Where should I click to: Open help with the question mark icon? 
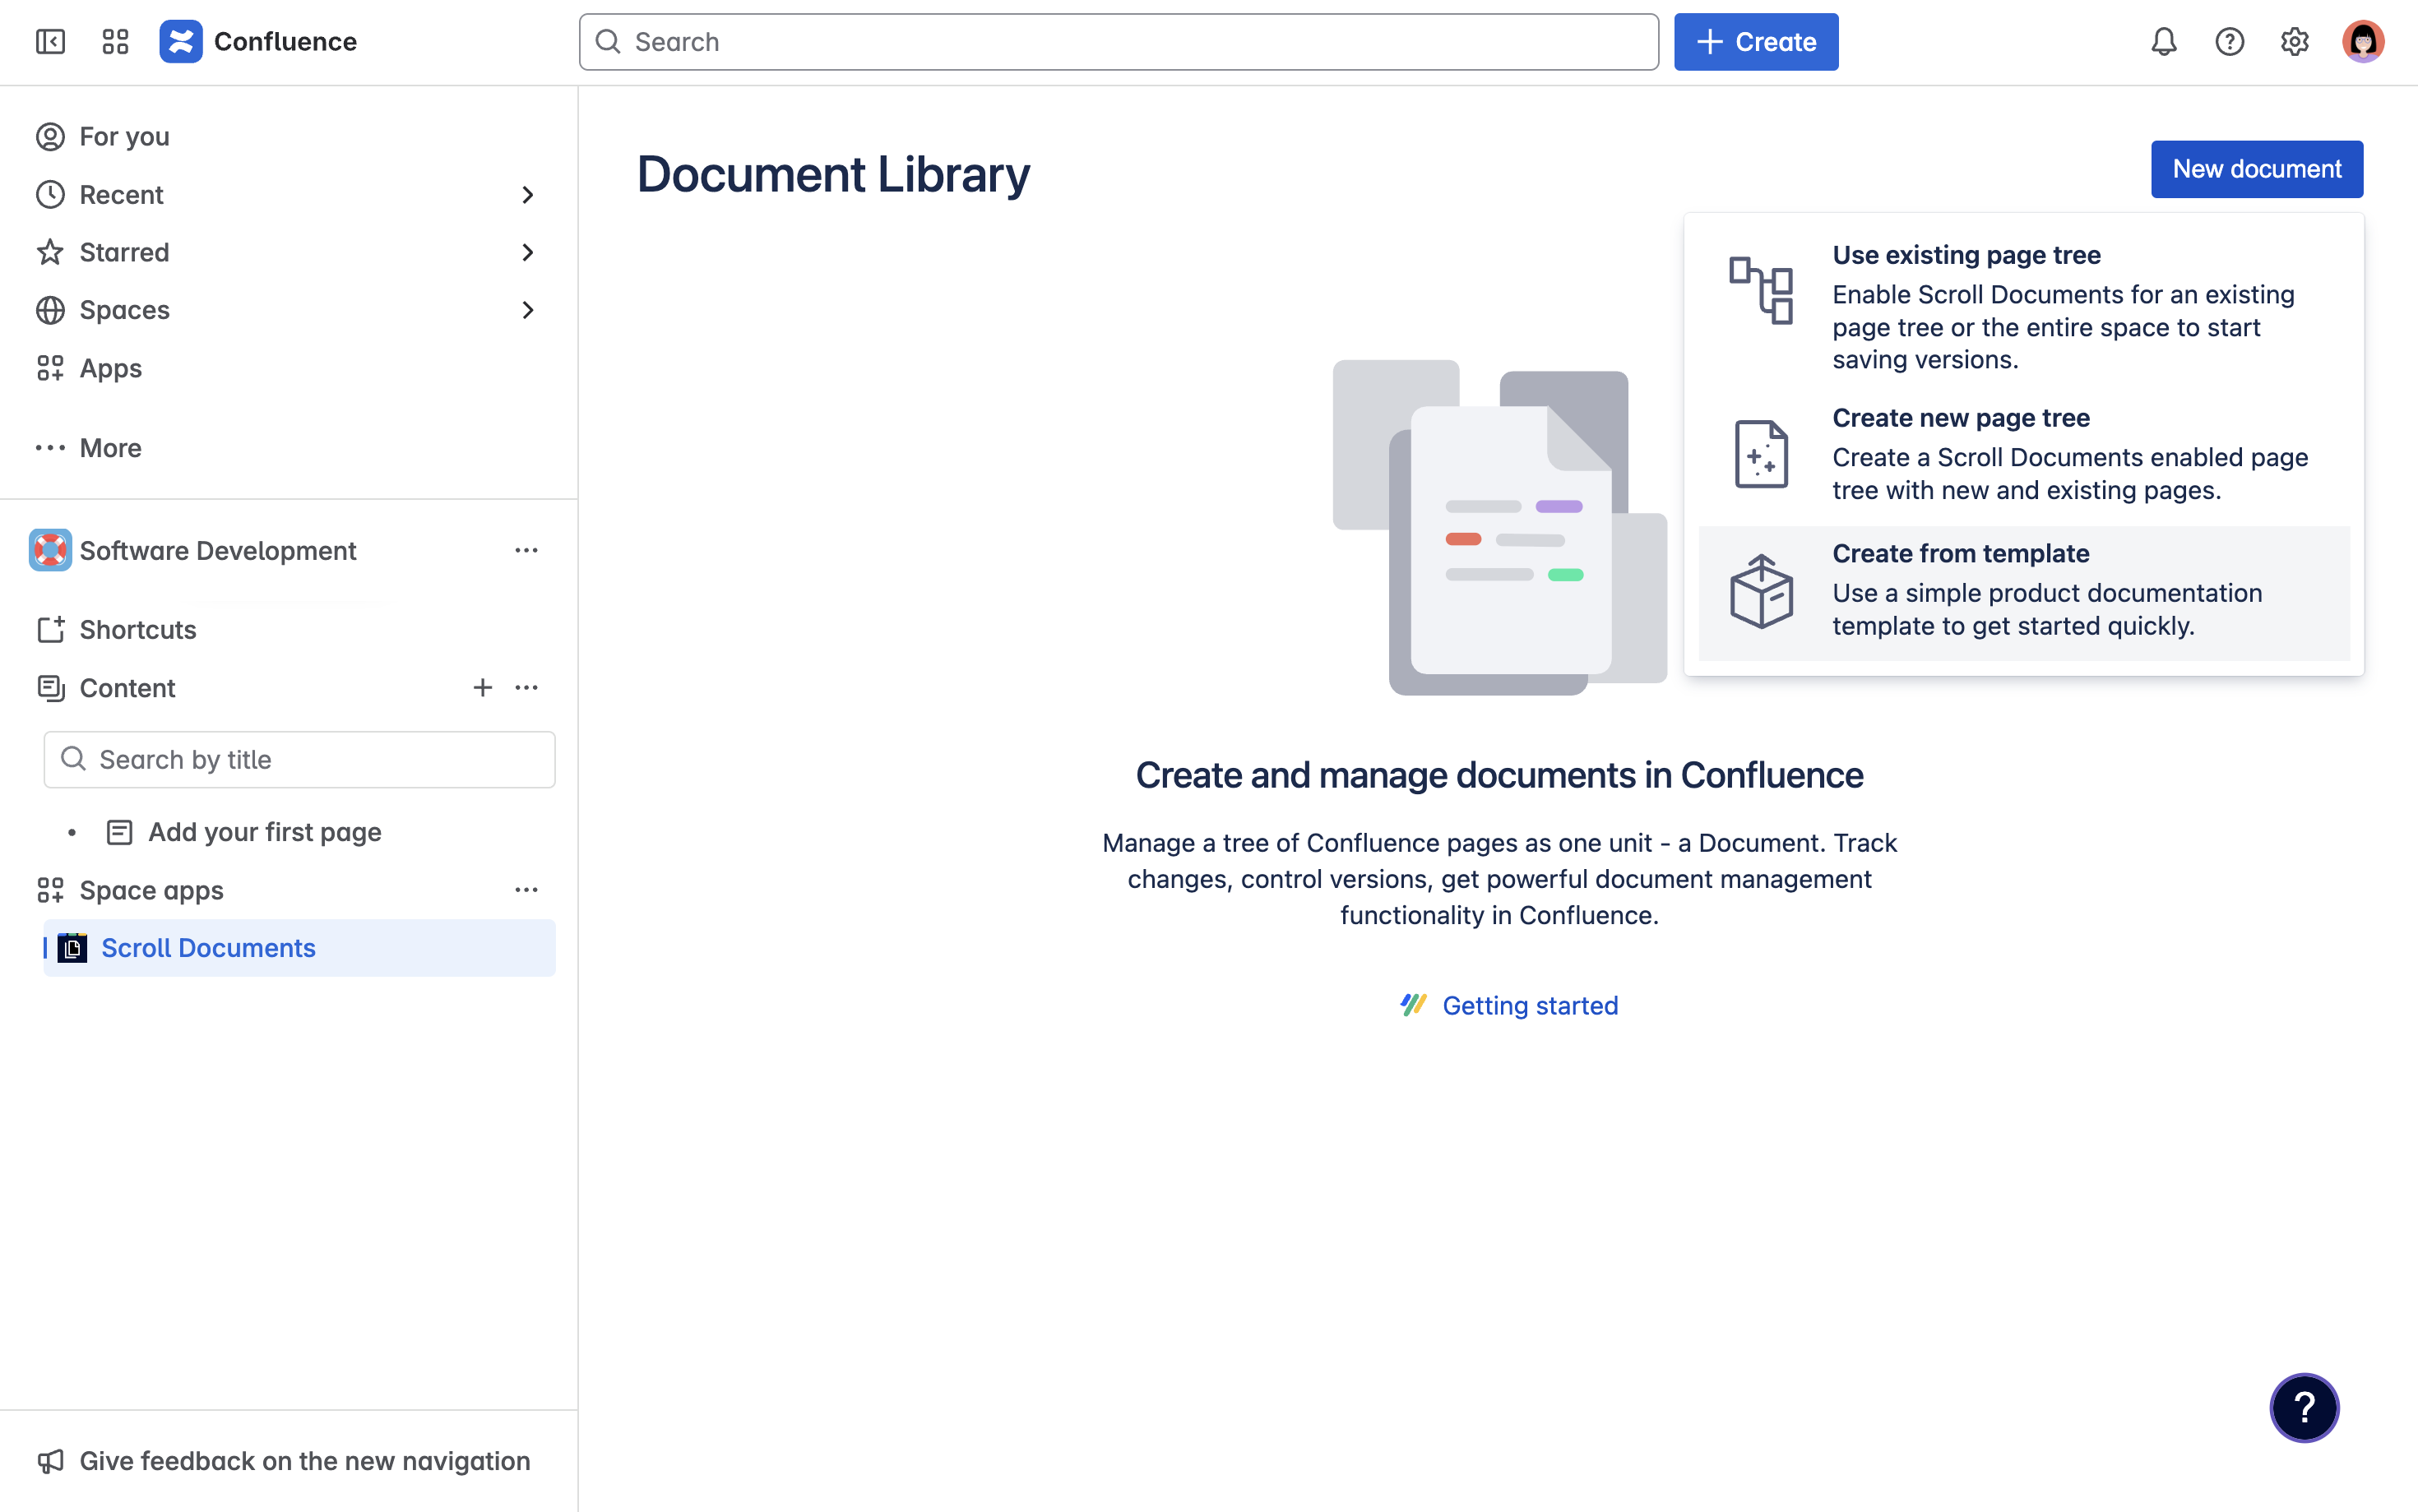(x=2229, y=41)
